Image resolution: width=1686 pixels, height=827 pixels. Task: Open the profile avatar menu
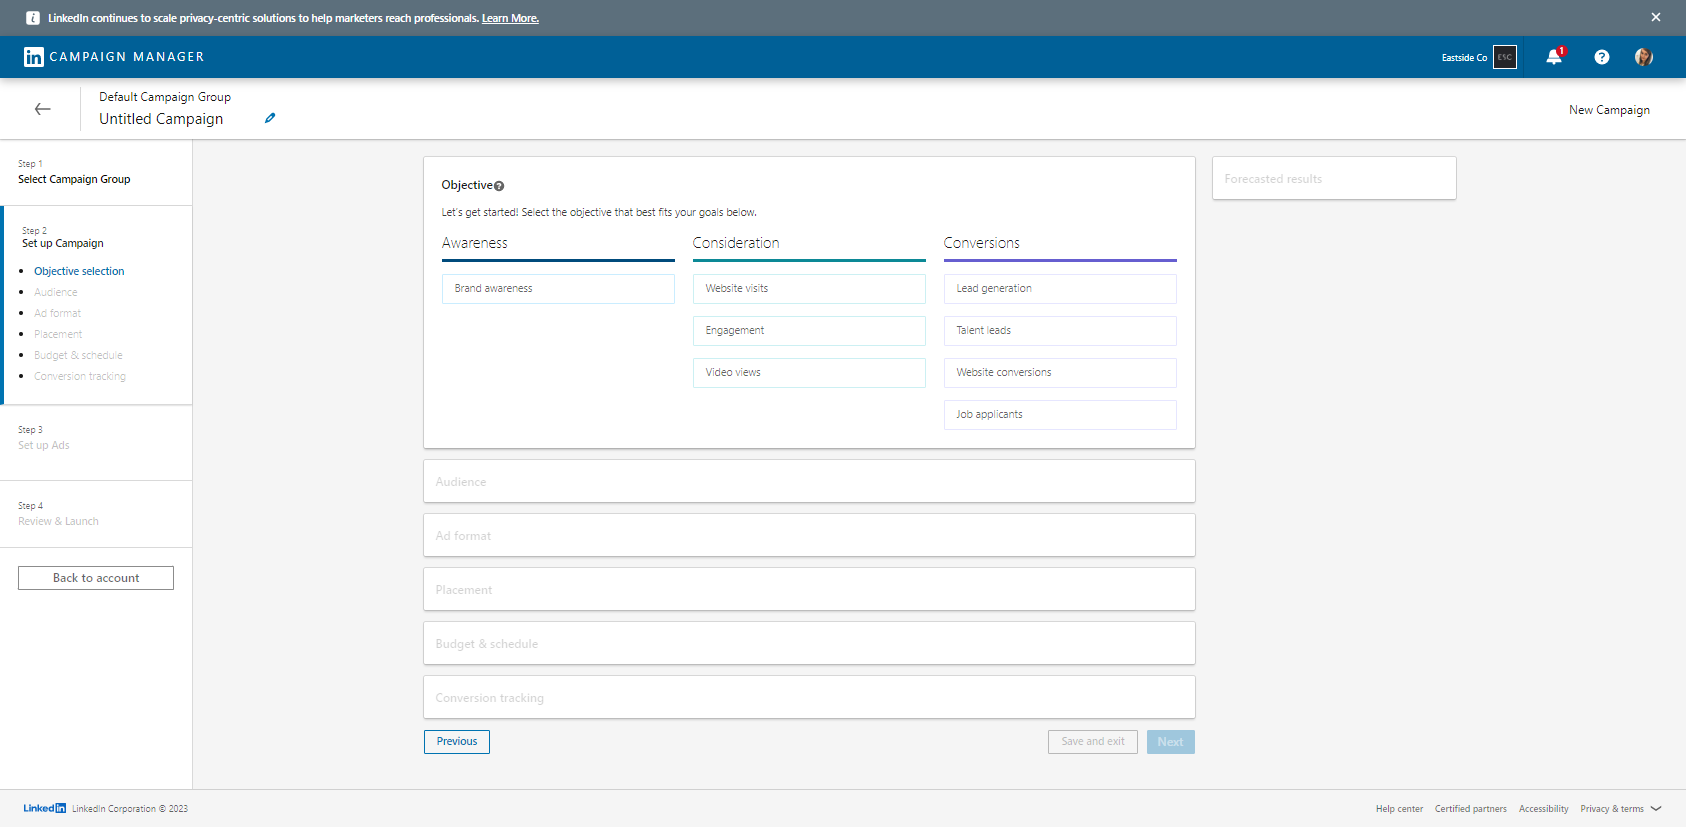click(x=1643, y=57)
